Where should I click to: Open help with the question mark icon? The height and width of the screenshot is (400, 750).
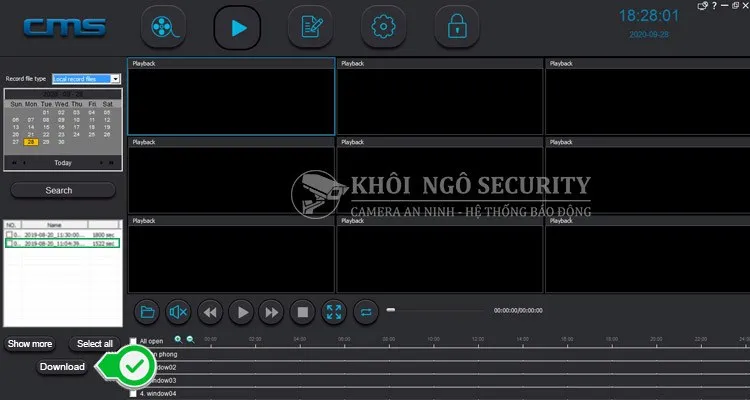715,6
